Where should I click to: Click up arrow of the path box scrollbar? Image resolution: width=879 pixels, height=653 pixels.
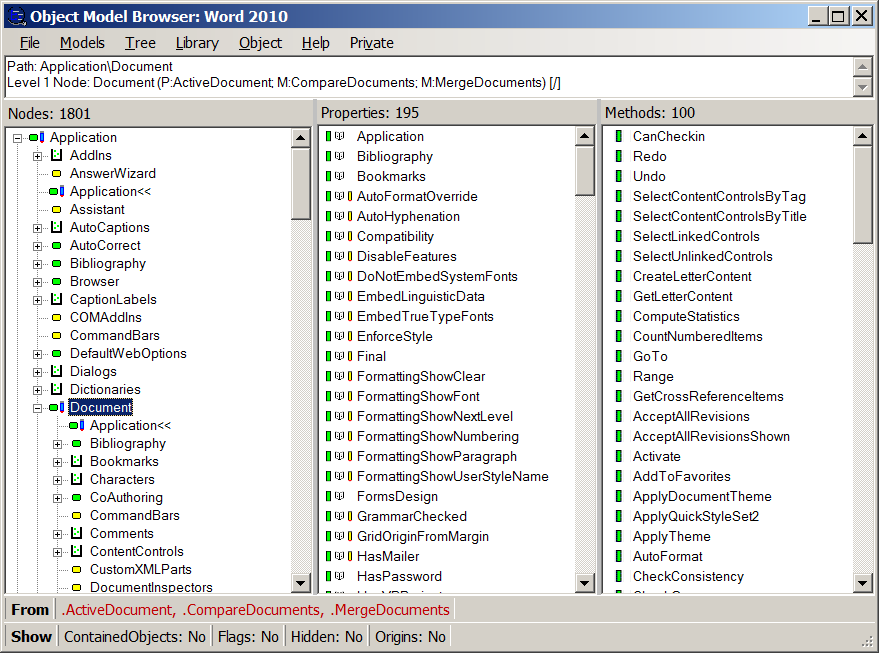pyautogui.click(x=862, y=67)
